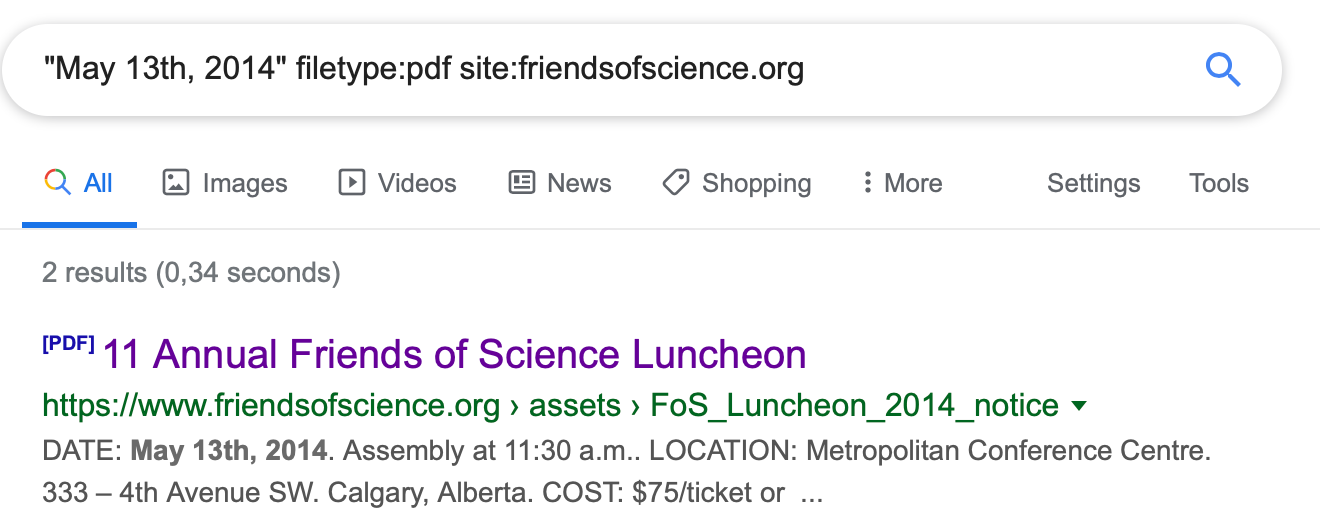The width and height of the screenshot is (1320, 518).
Task: Open the Tools options
Action: pos(1218,183)
